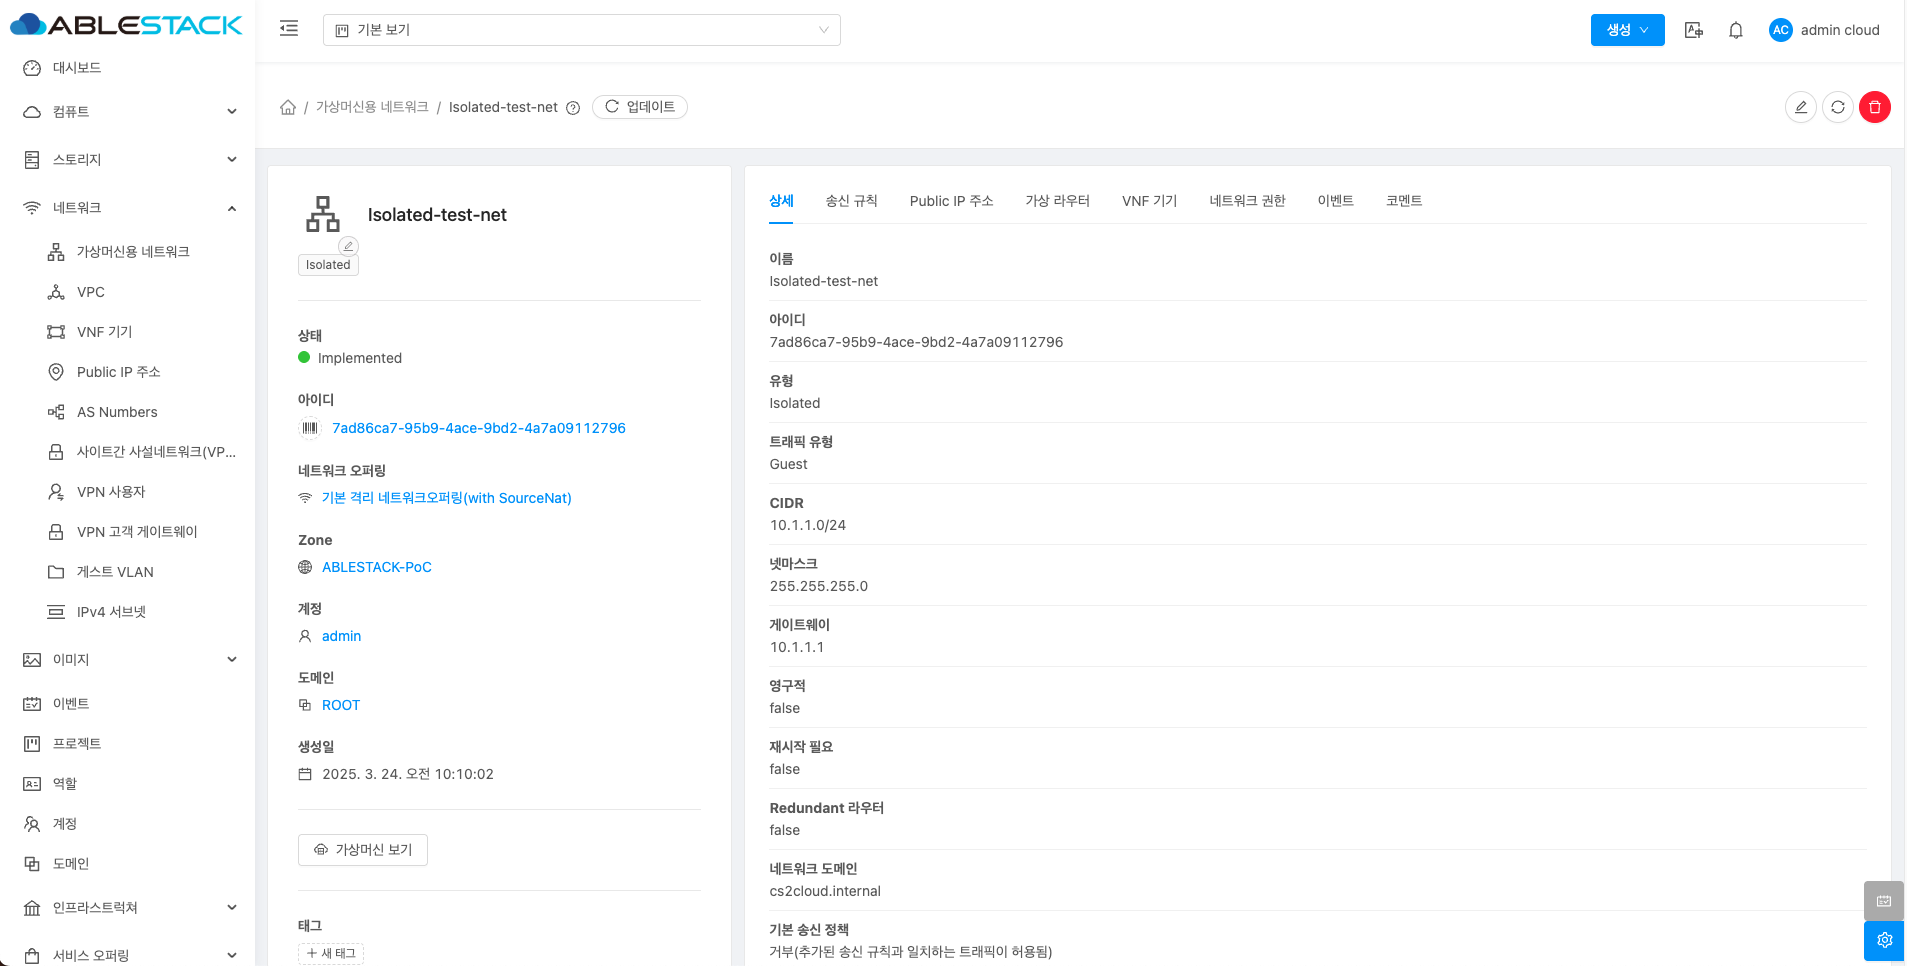Click the help question mark beside Isolated-test-net
Image resolution: width=1907 pixels, height=966 pixels.
(x=573, y=108)
